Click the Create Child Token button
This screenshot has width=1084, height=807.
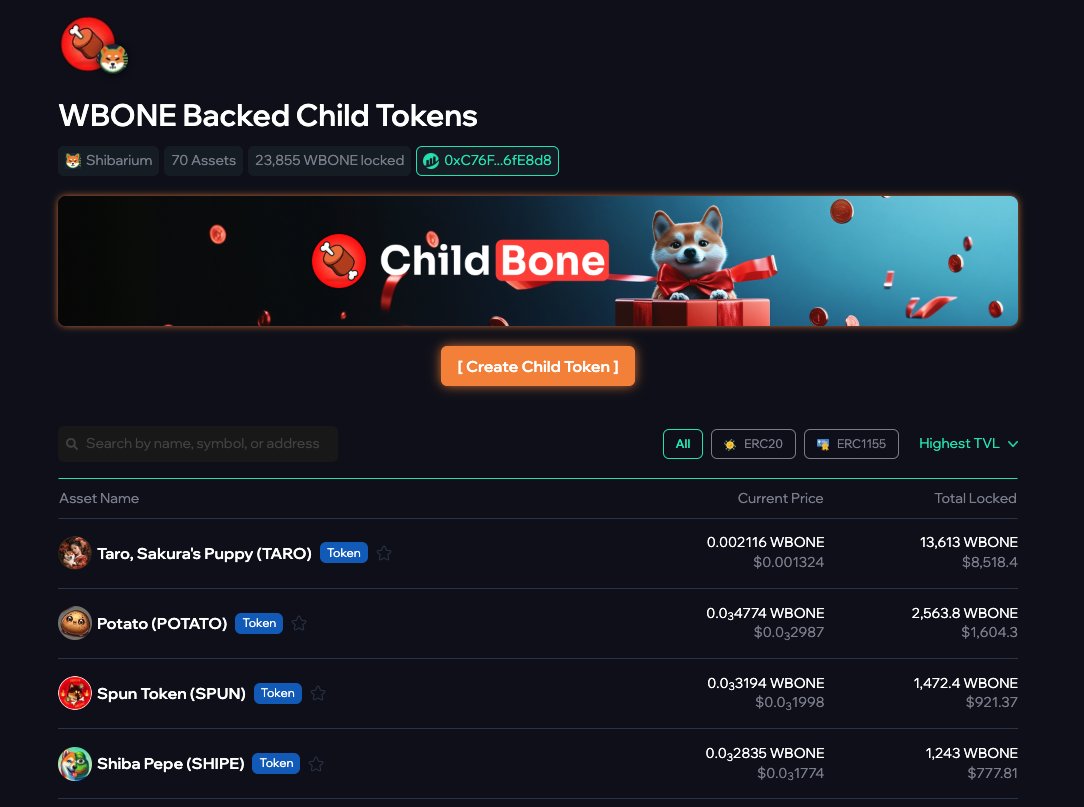coord(538,366)
